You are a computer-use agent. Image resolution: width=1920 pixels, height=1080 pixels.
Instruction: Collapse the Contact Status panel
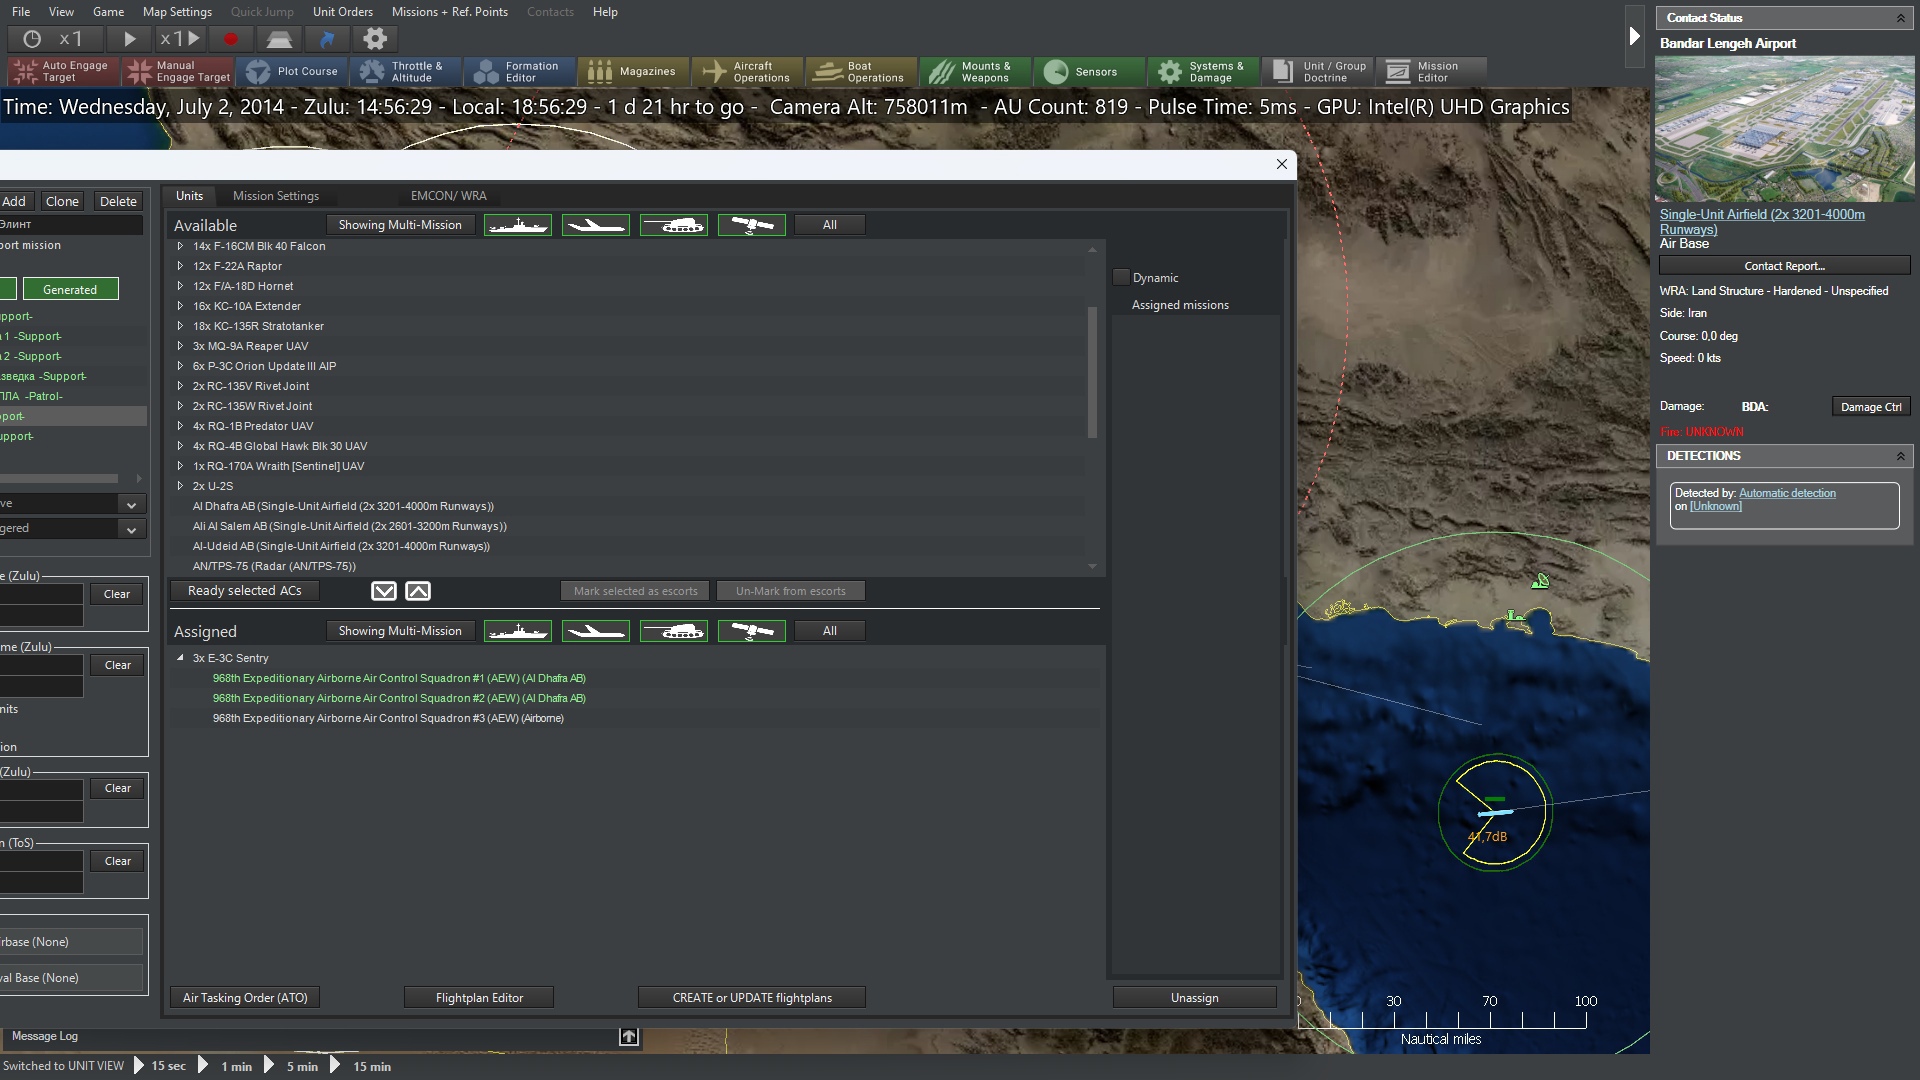pyautogui.click(x=1900, y=18)
